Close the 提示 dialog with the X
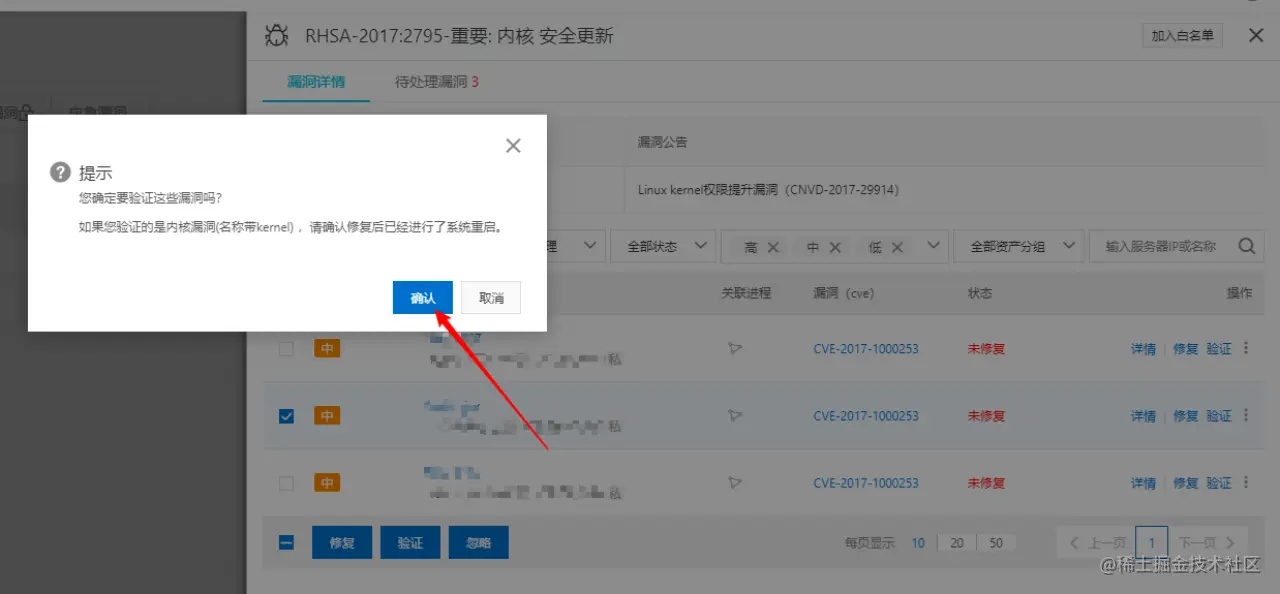 [513, 146]
